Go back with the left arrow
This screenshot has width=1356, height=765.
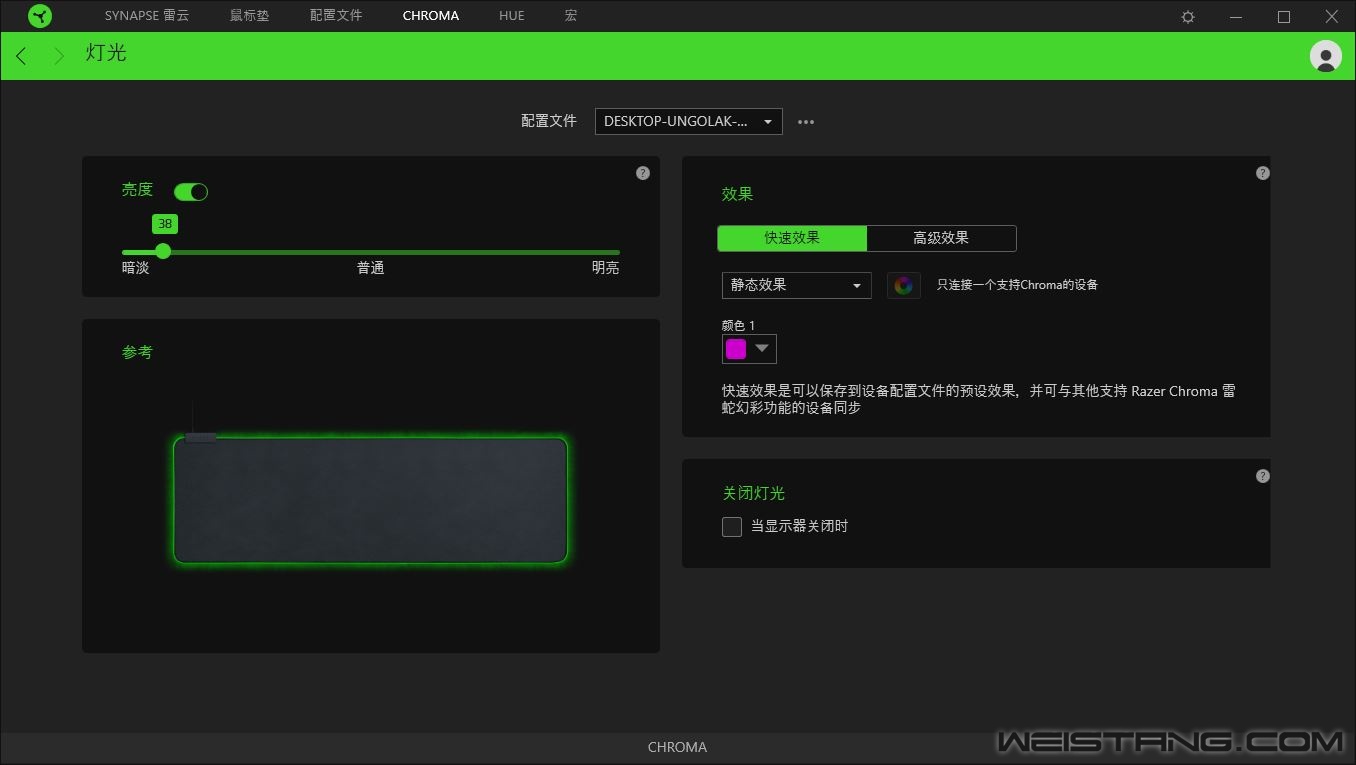pos(21,56)
